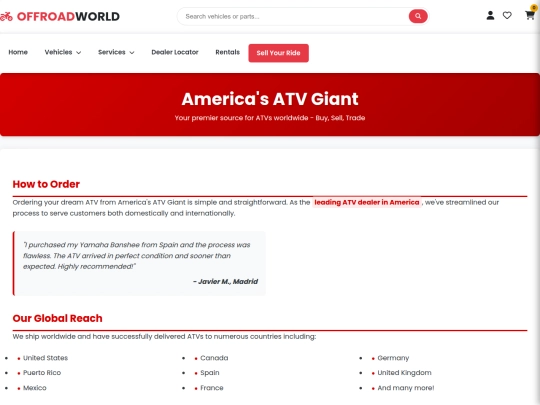Screen dimensions: 540x405
Task: Click United States in the country list
Action: (45, 358)
